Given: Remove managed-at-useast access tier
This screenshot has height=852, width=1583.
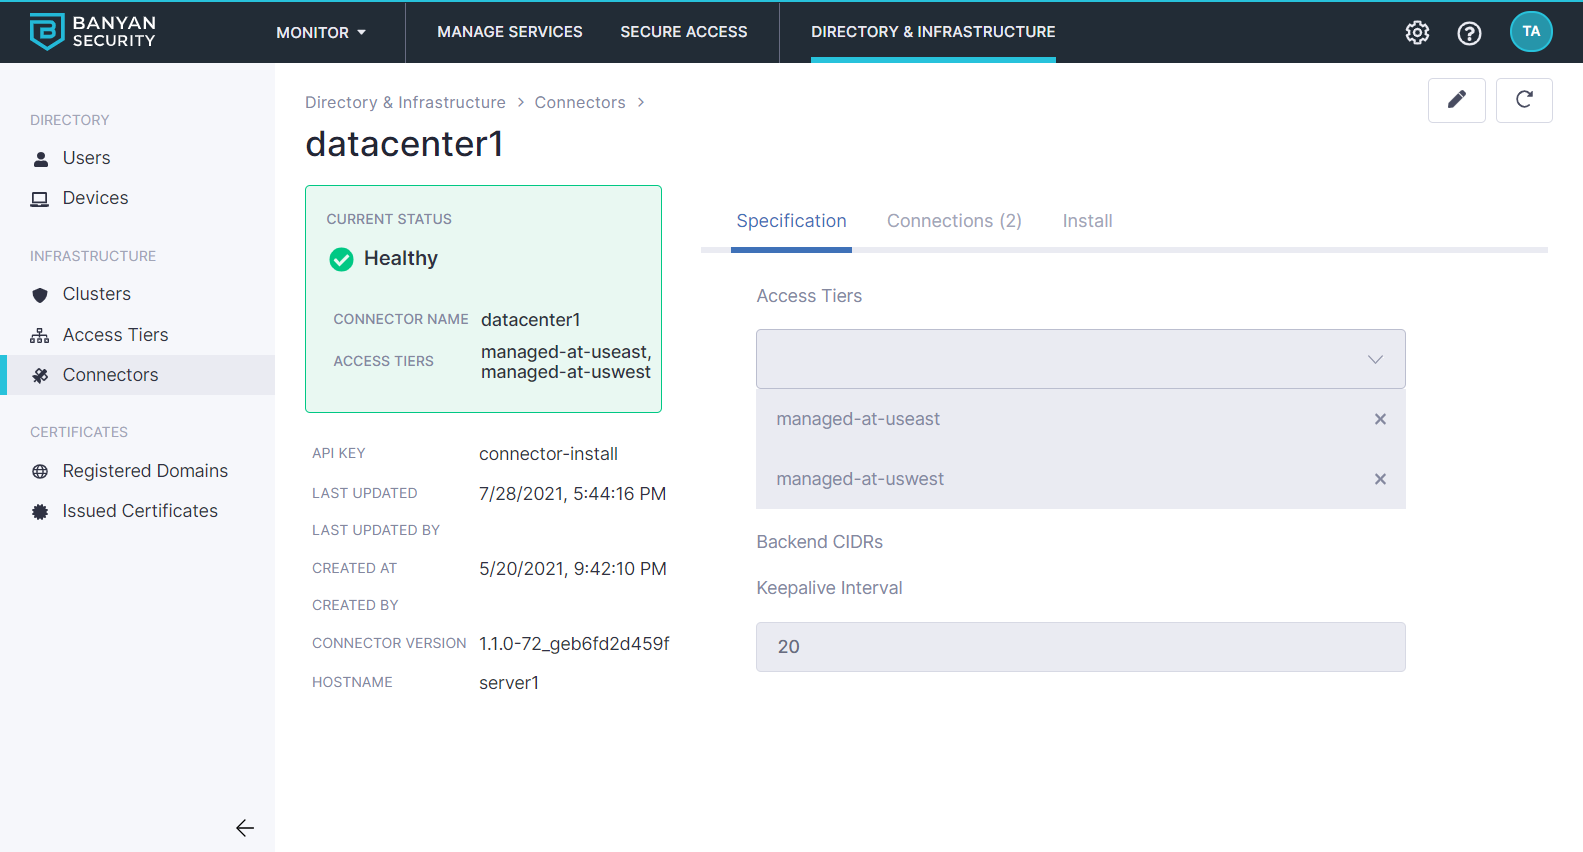Looking at the screenshot, I should pyautogui.click(x=1380, y=419).
